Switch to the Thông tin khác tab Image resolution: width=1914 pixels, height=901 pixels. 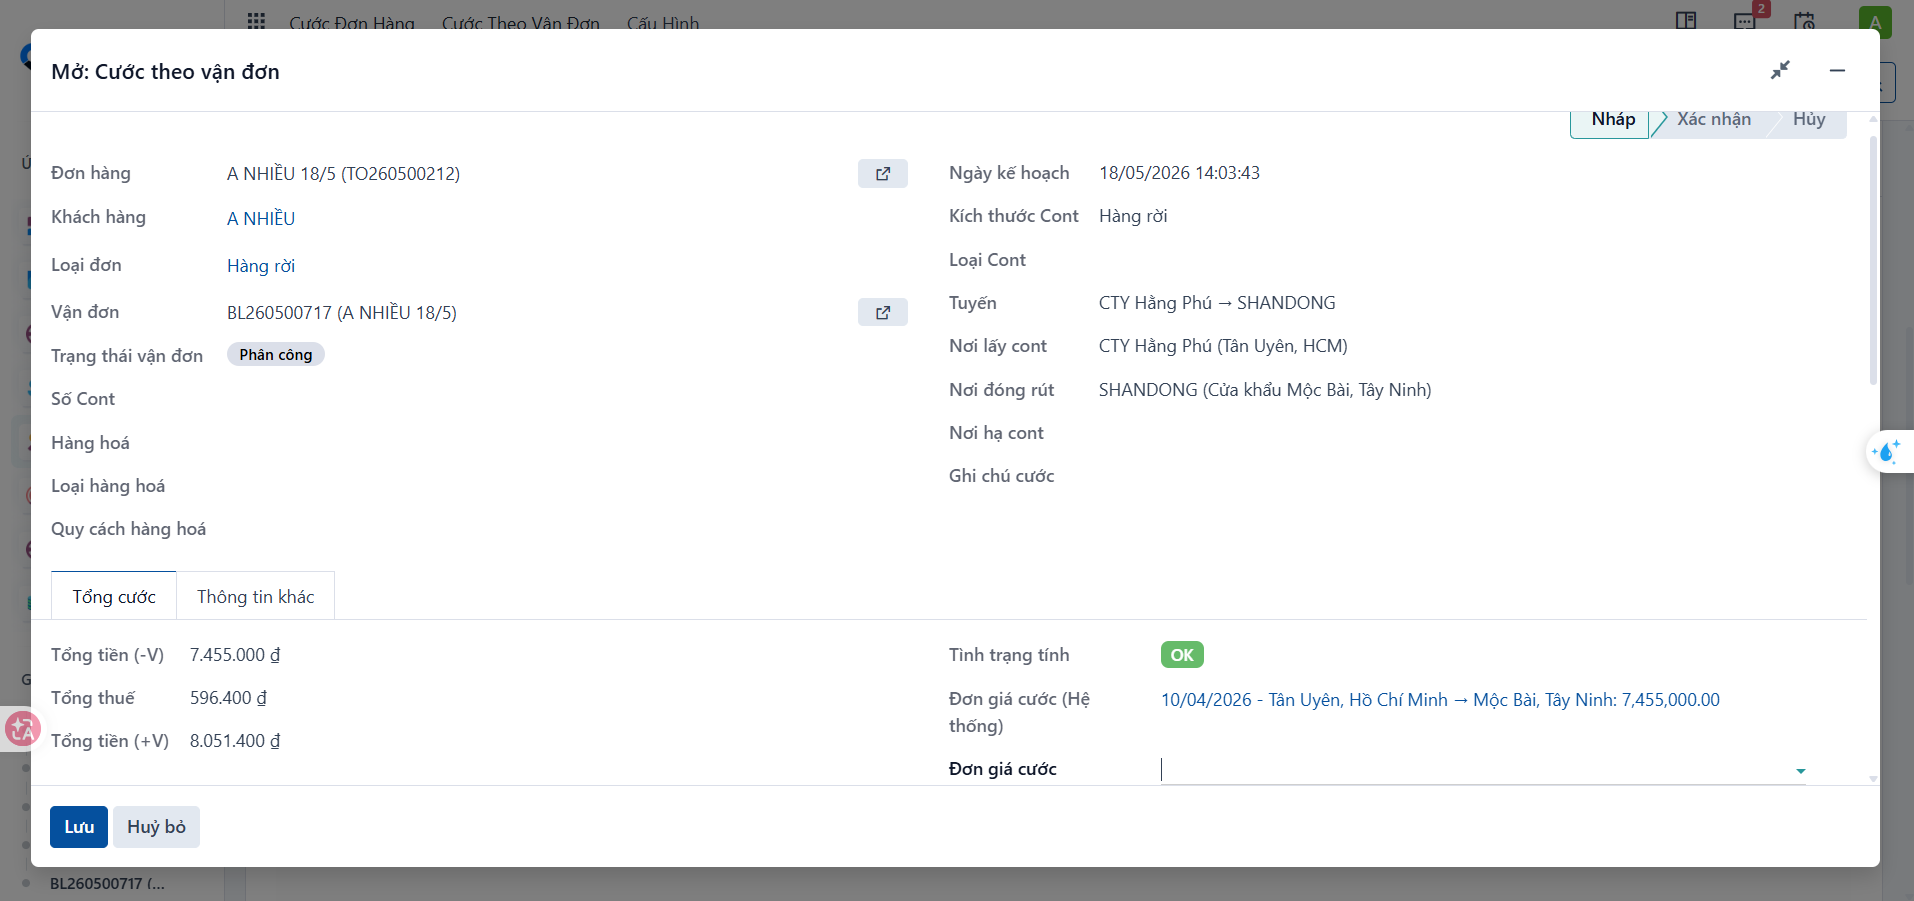255,596
